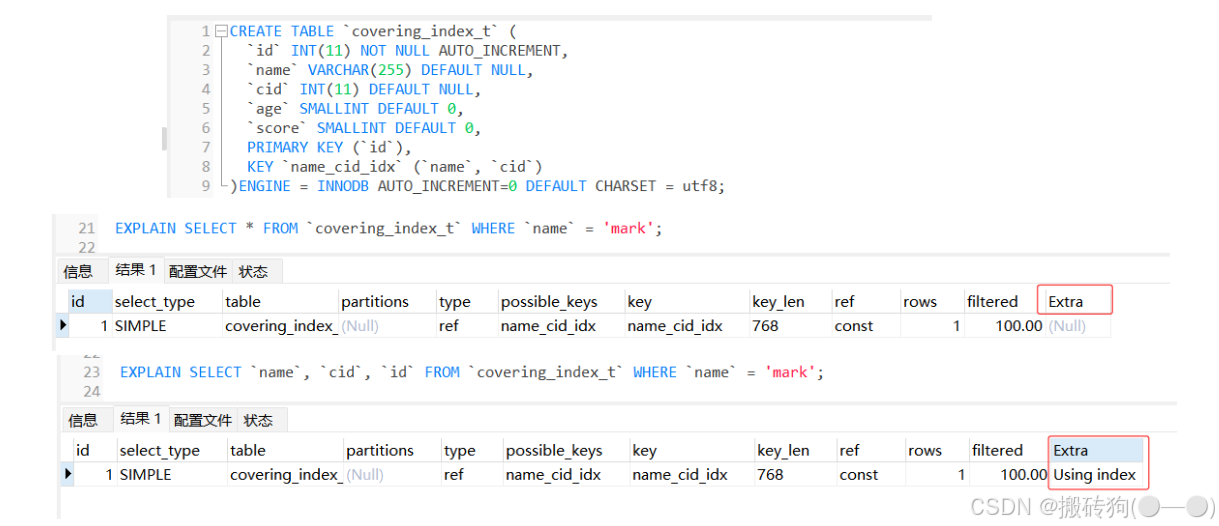Select the SIMPLE cell in the Using index result grid

pyautogui.click(x=171, y=474)
